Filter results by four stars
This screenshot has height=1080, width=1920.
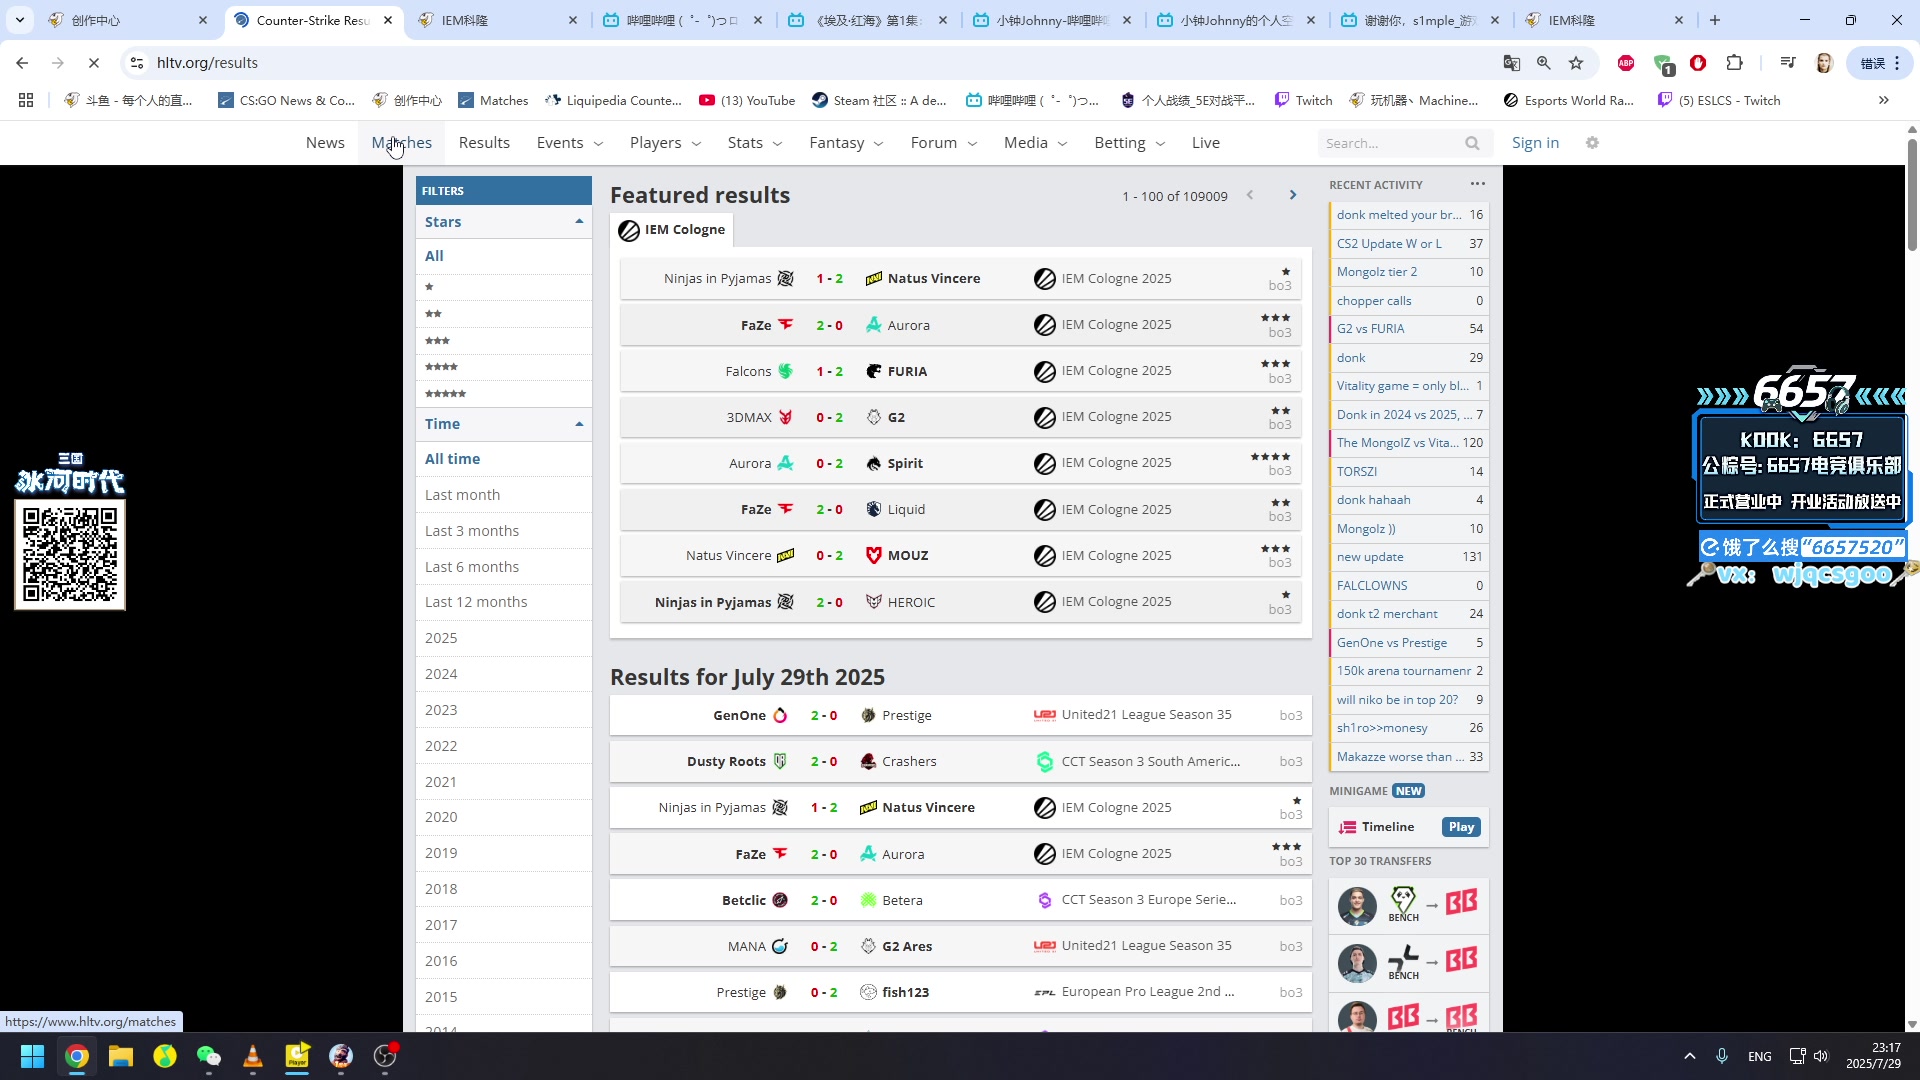(x=504, y=367)
